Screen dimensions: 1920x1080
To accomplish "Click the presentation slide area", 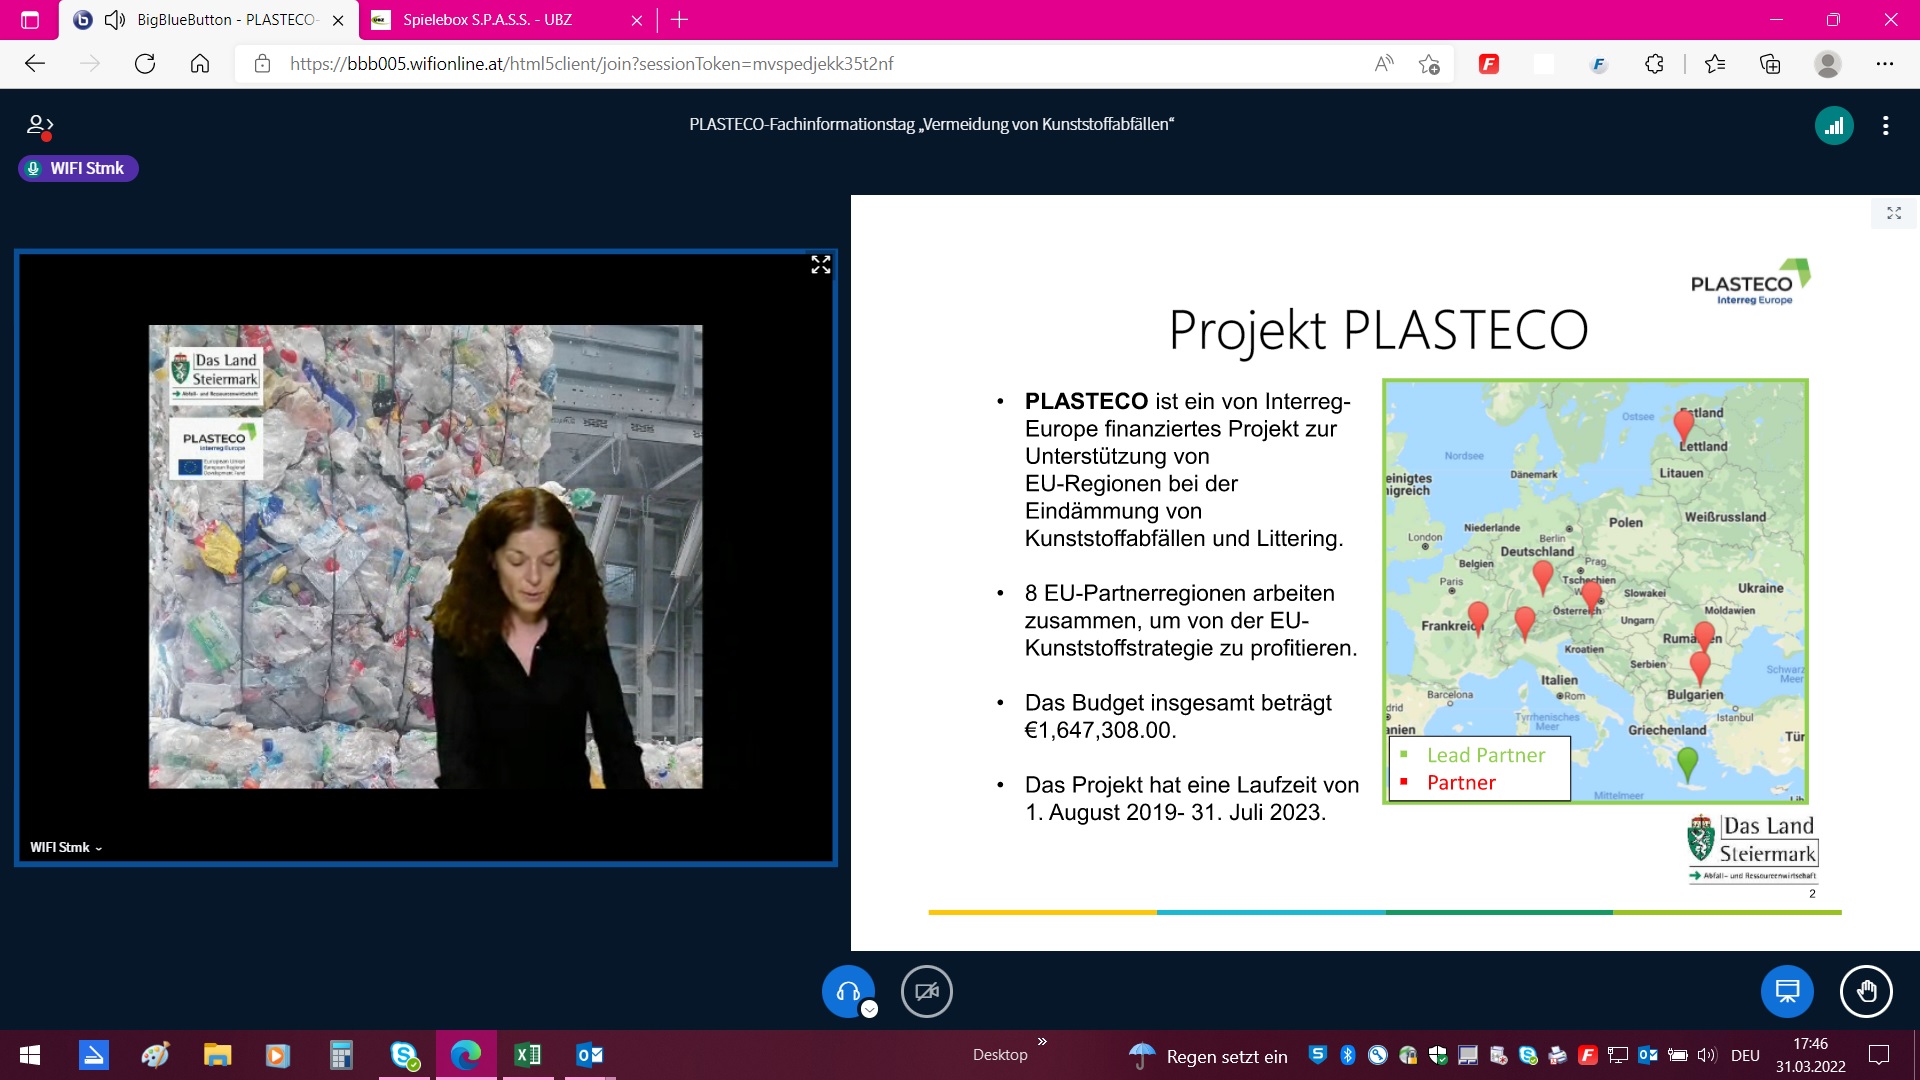I will tap(1385, 572).
